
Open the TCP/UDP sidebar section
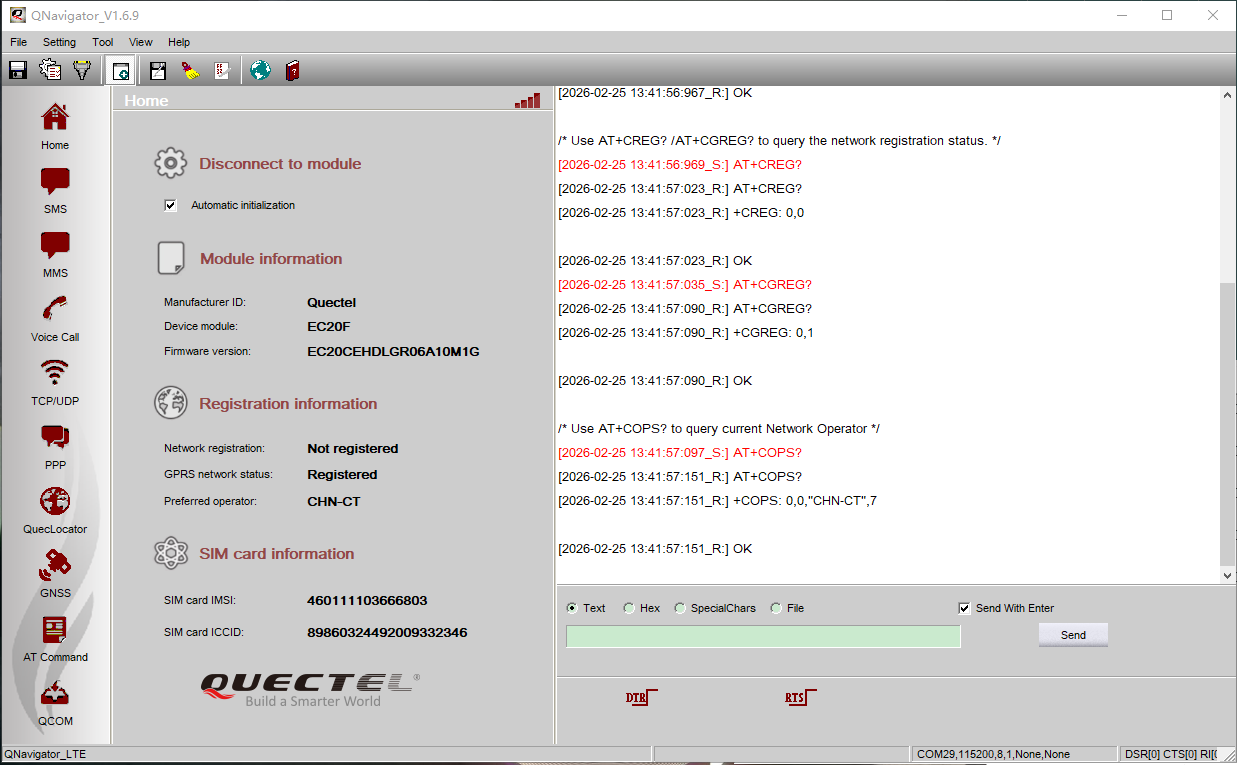(x=55, y=383)
